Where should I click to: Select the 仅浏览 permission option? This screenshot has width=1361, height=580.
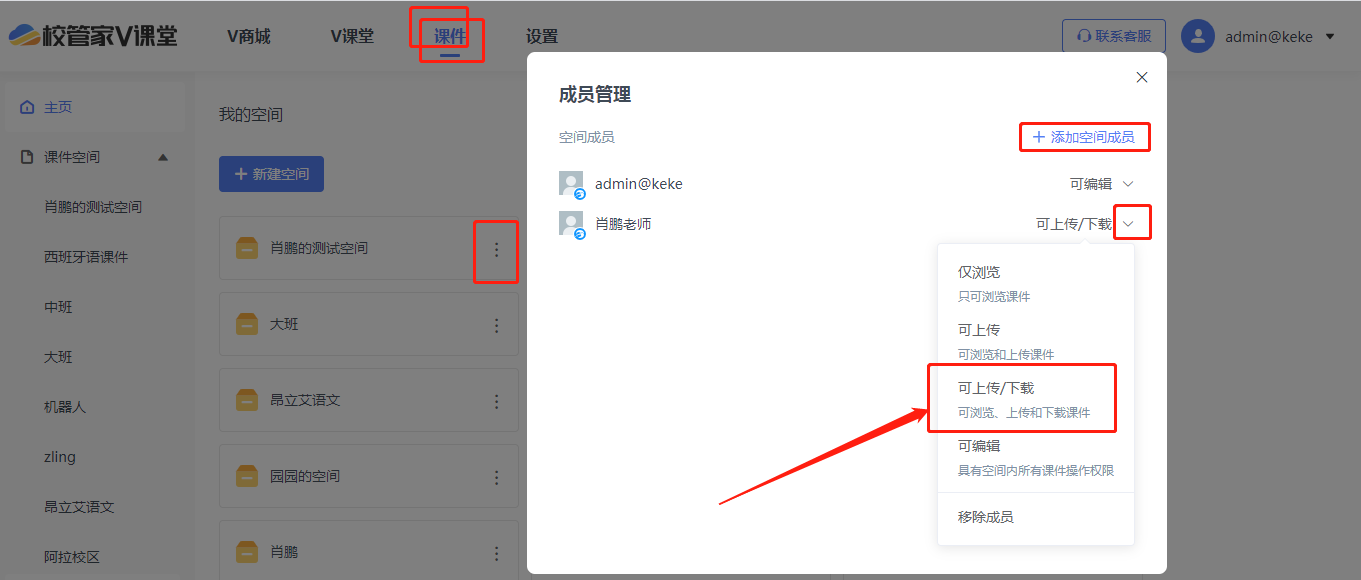pos(1036,283)
